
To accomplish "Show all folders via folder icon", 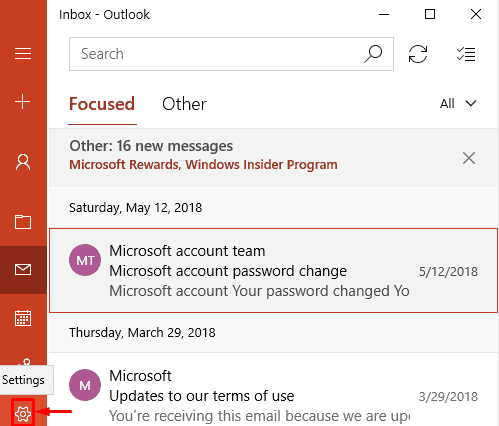I will click(23, 222).
